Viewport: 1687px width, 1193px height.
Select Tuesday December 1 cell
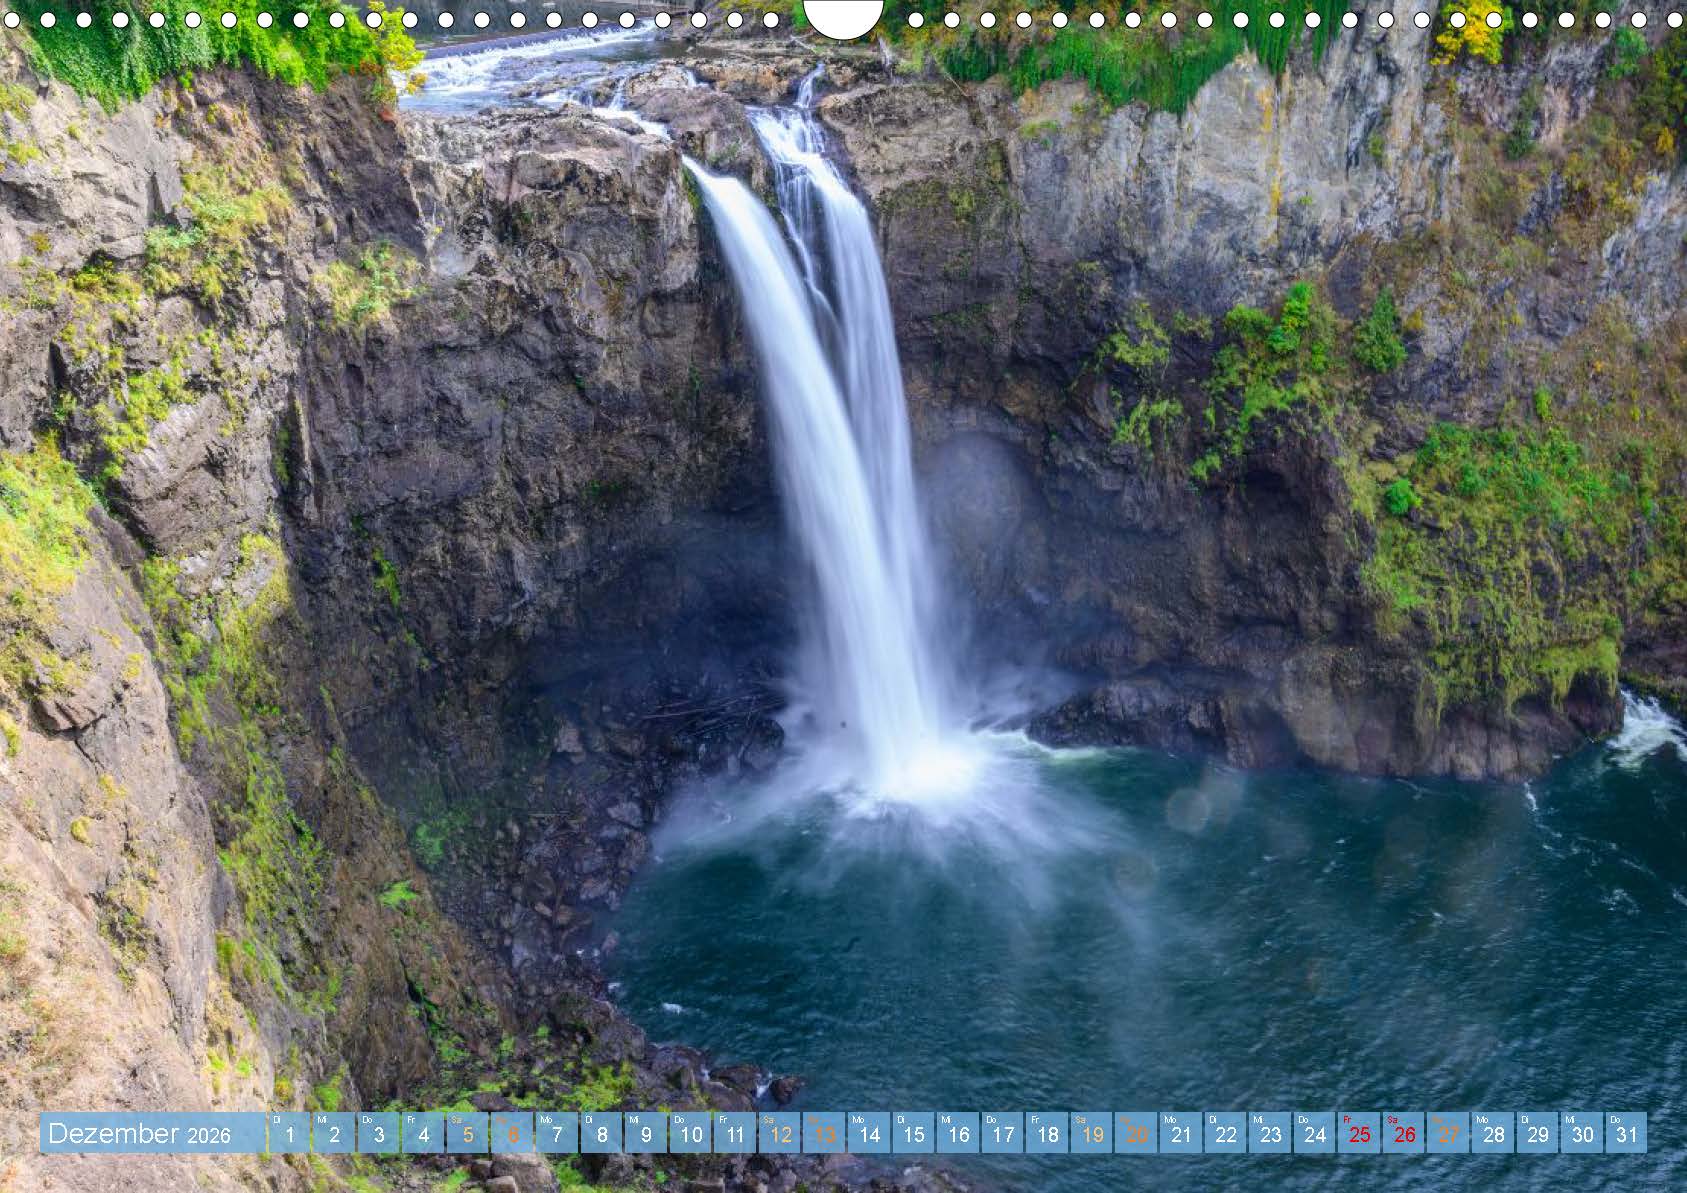[290, 1133]
